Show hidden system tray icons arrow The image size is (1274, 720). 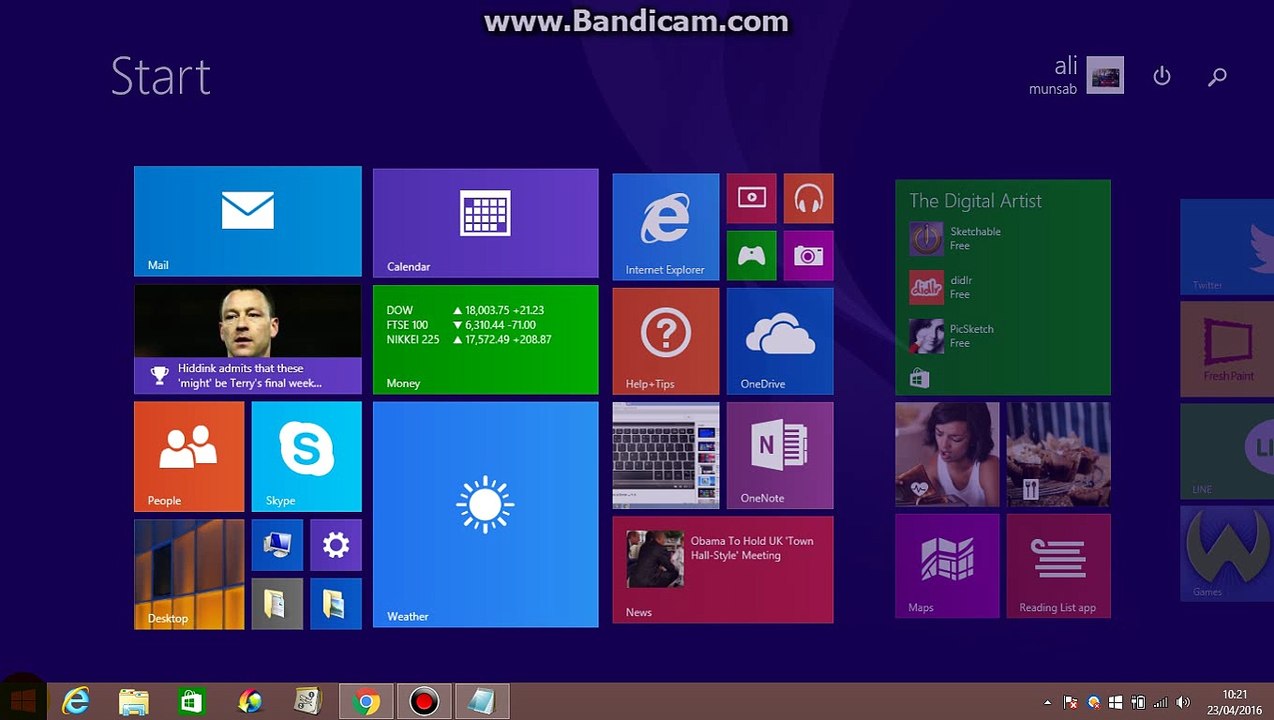tap(1047, 702)
